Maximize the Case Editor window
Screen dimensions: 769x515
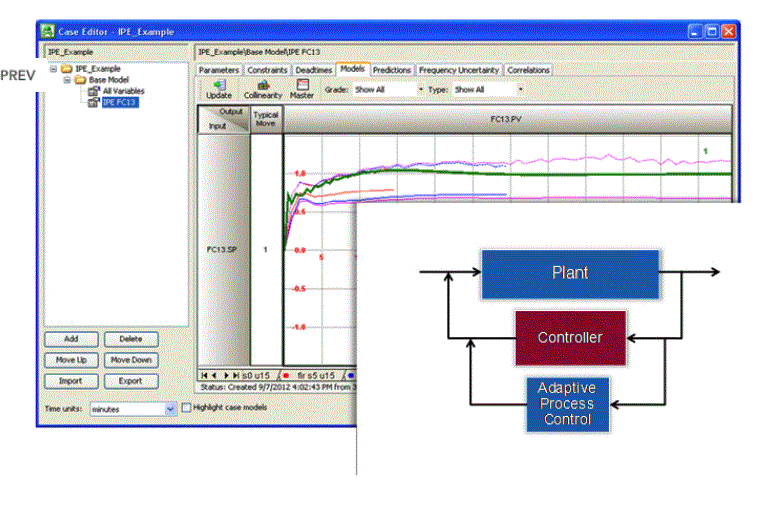tap(712, 32)
